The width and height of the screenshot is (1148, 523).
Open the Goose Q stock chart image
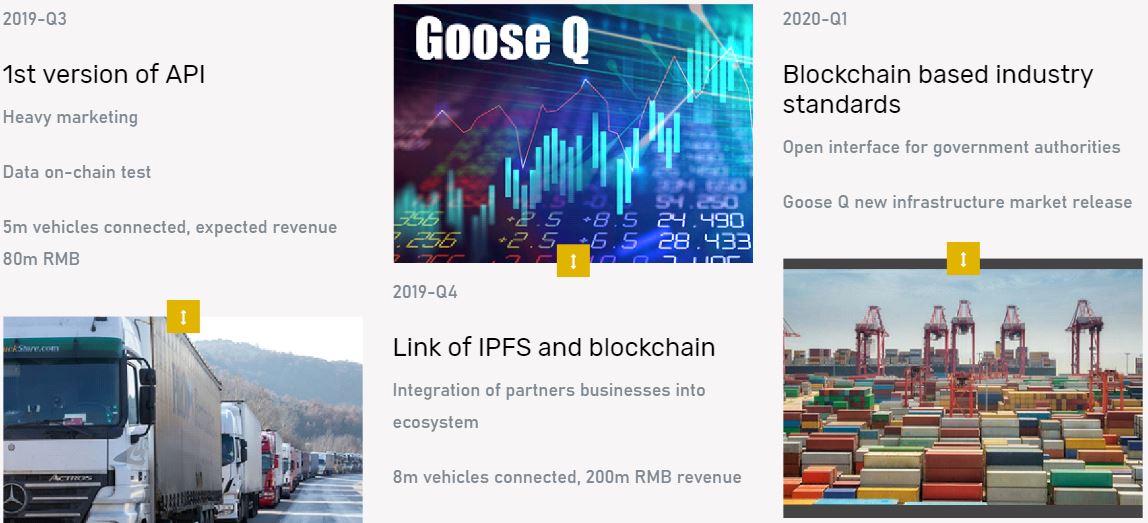573,133
